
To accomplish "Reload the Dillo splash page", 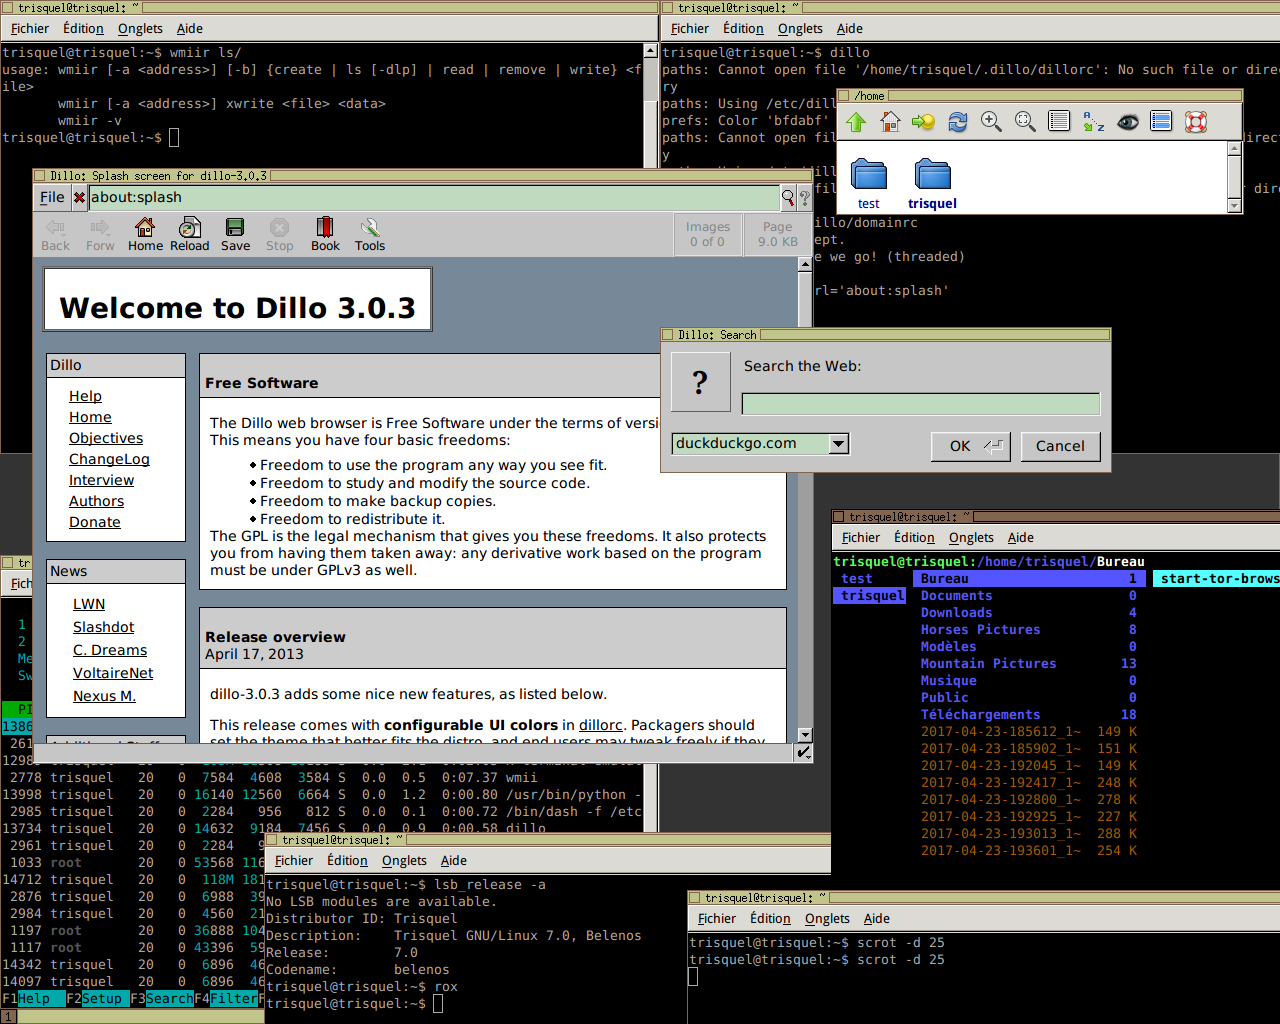I will pyautogui.click(x=190, y=235).
